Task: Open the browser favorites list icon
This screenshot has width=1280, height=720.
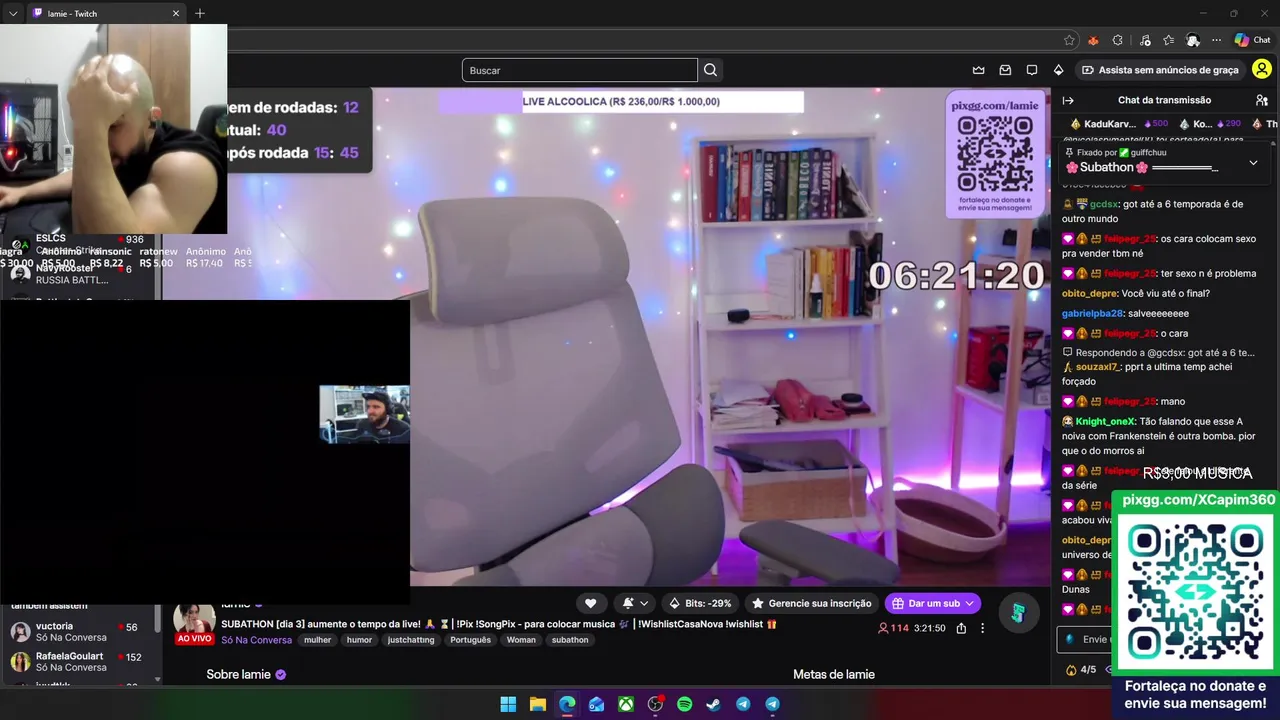Action: click(x=1168, y=40)
